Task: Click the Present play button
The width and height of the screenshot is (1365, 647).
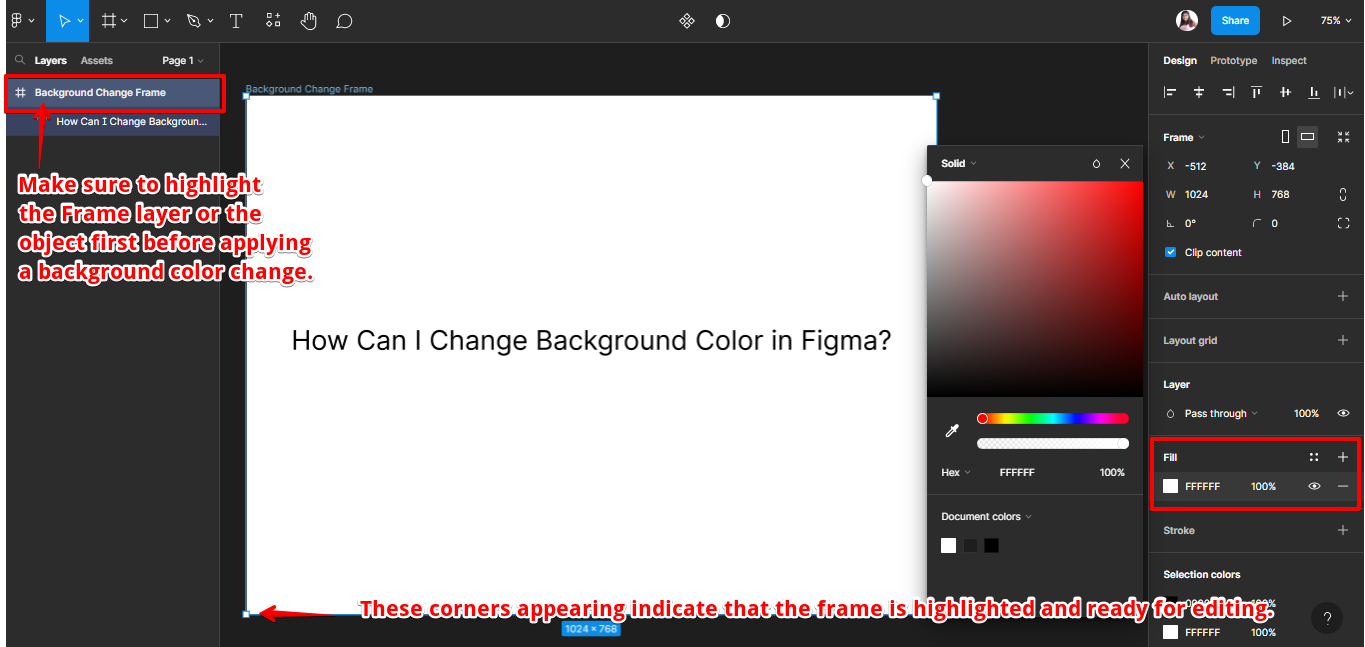Action: (1287, 20)
